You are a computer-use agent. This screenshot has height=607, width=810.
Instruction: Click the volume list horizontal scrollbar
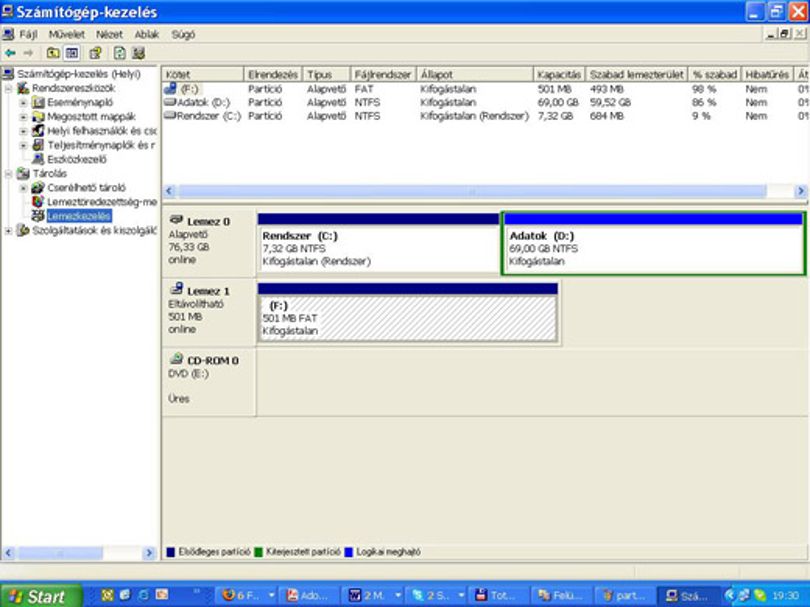pyautogui.click(x=485, y=191)
